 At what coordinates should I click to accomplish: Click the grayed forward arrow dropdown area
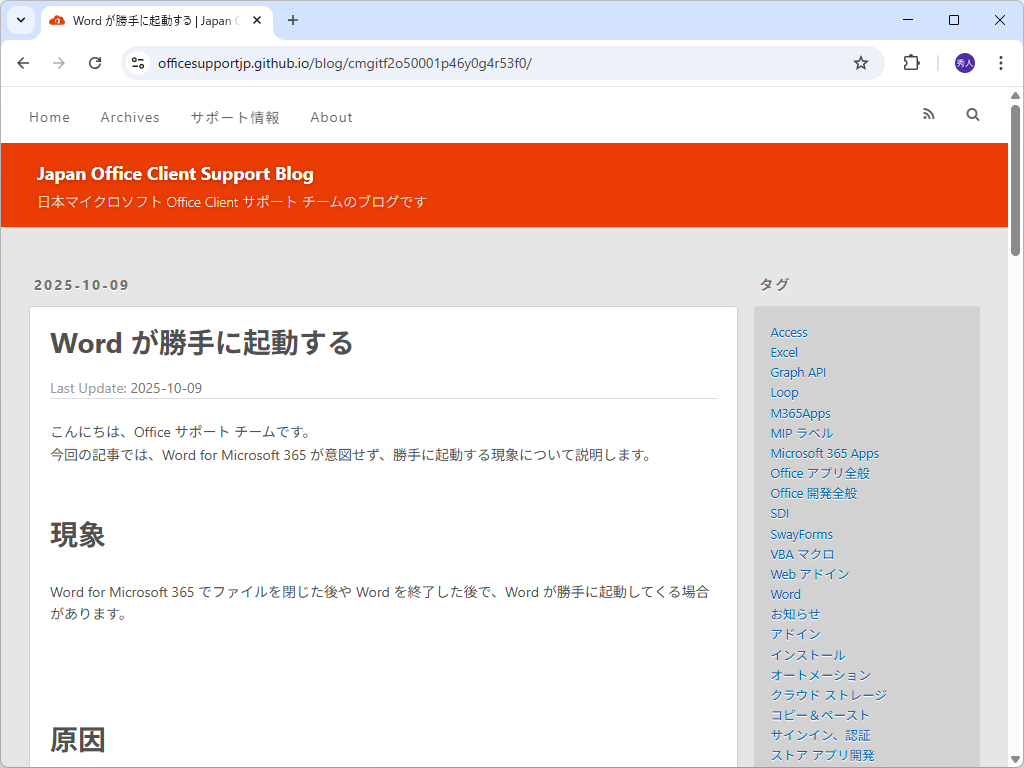[59, 62]
